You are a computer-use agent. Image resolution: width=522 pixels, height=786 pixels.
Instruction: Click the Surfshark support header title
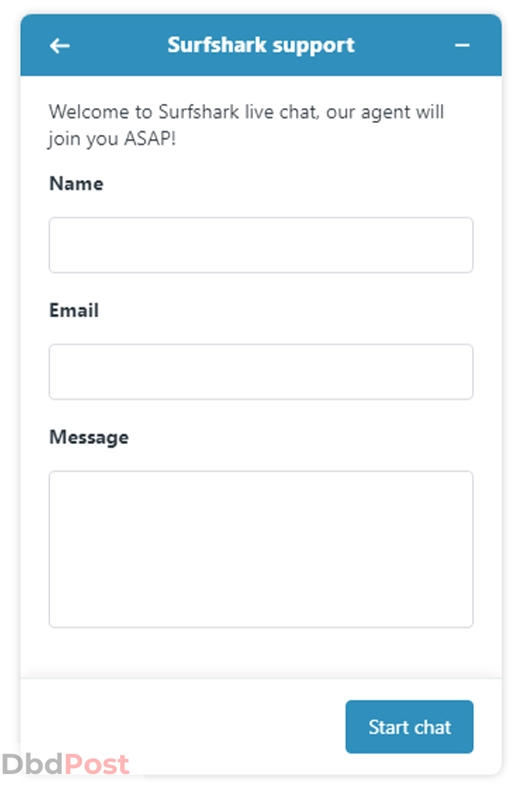click(261, 45)
